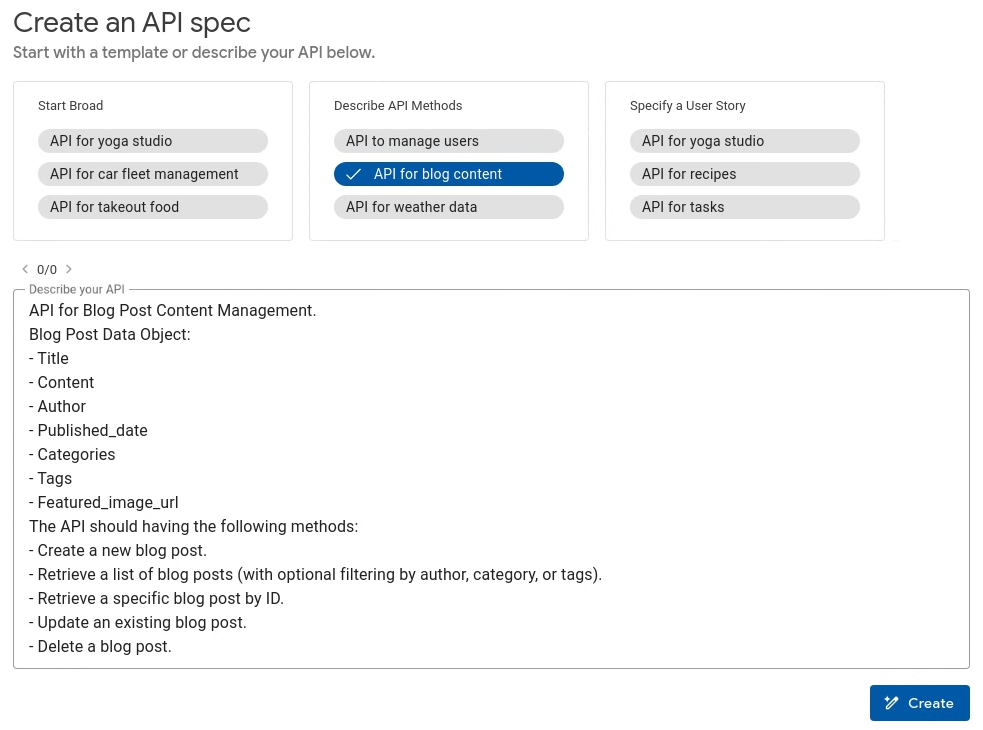Image resolution: width=983 pixels, height=730 pixels.
Task: Select API for car fleet management chip
Action: pyautogui.click(x=153, y=174)
